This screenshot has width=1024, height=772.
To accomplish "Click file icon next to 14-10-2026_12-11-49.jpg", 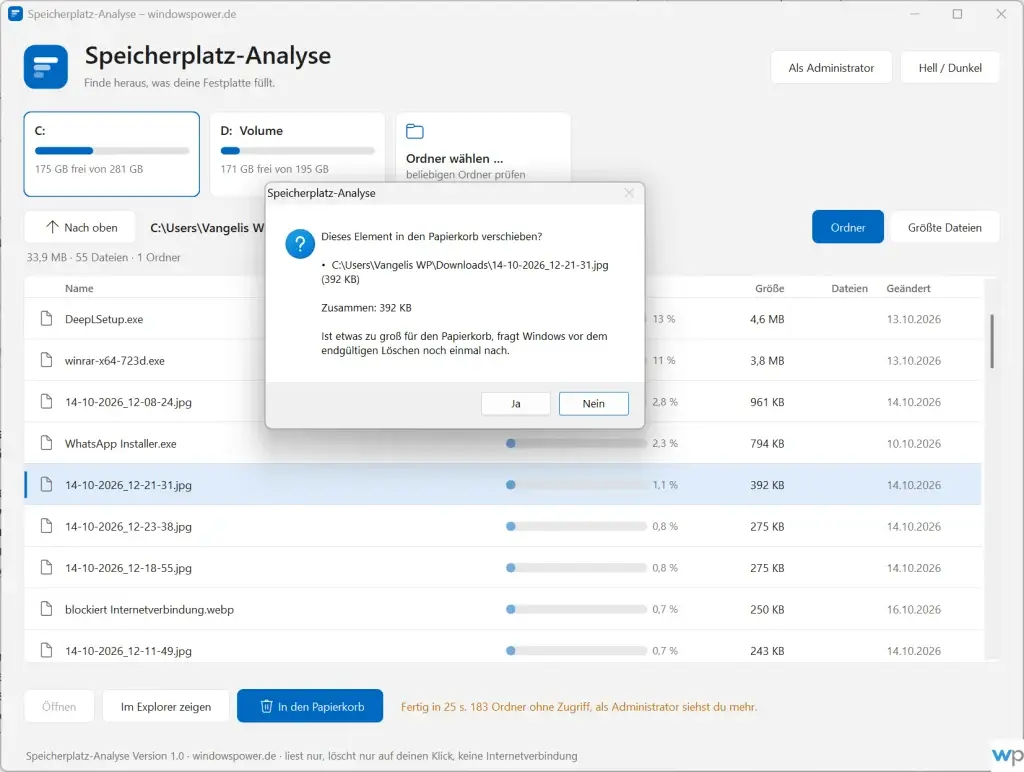I will click(x=46, y=651).
